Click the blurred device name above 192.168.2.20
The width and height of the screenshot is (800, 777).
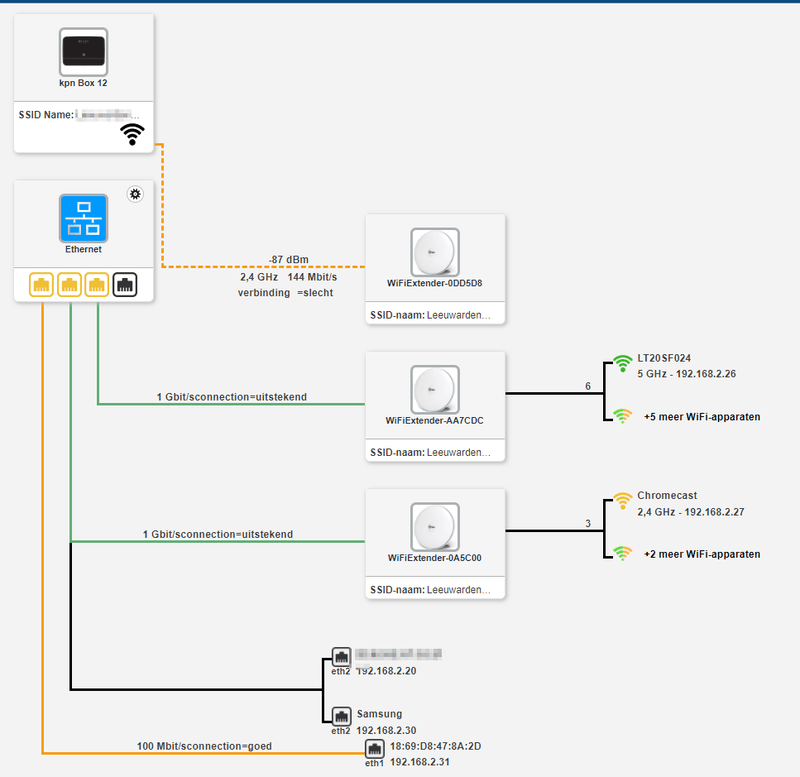tap(398, 654)
